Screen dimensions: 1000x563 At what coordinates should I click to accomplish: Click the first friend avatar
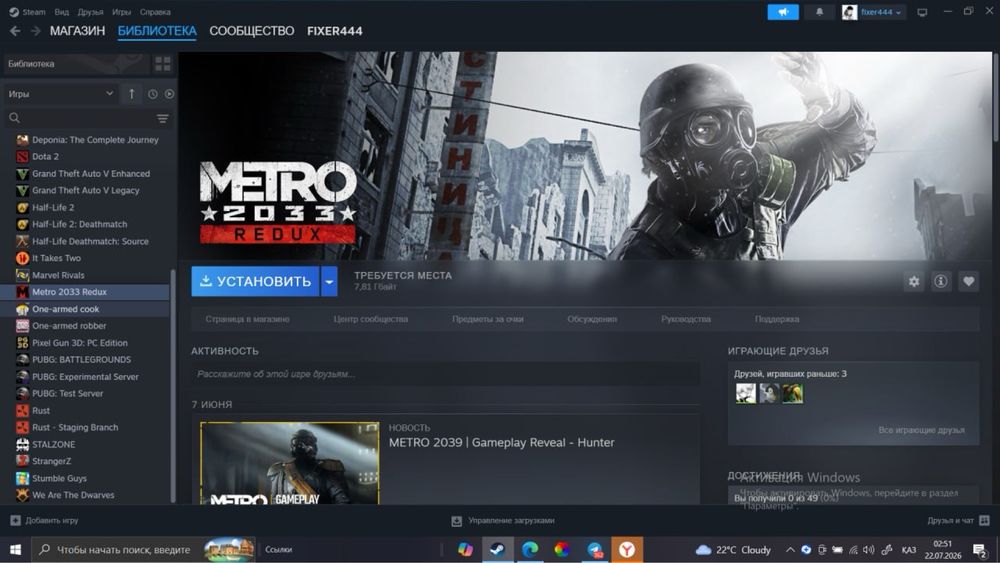coord(746,393)
